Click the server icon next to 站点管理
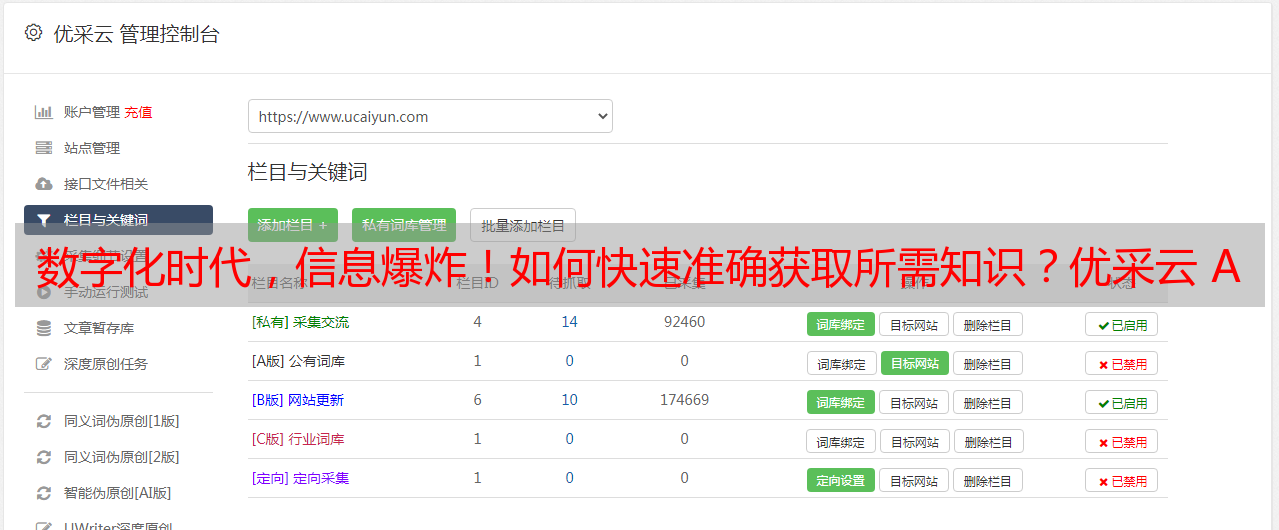This screenshot has height=530, width=1279. coord(43,148)
